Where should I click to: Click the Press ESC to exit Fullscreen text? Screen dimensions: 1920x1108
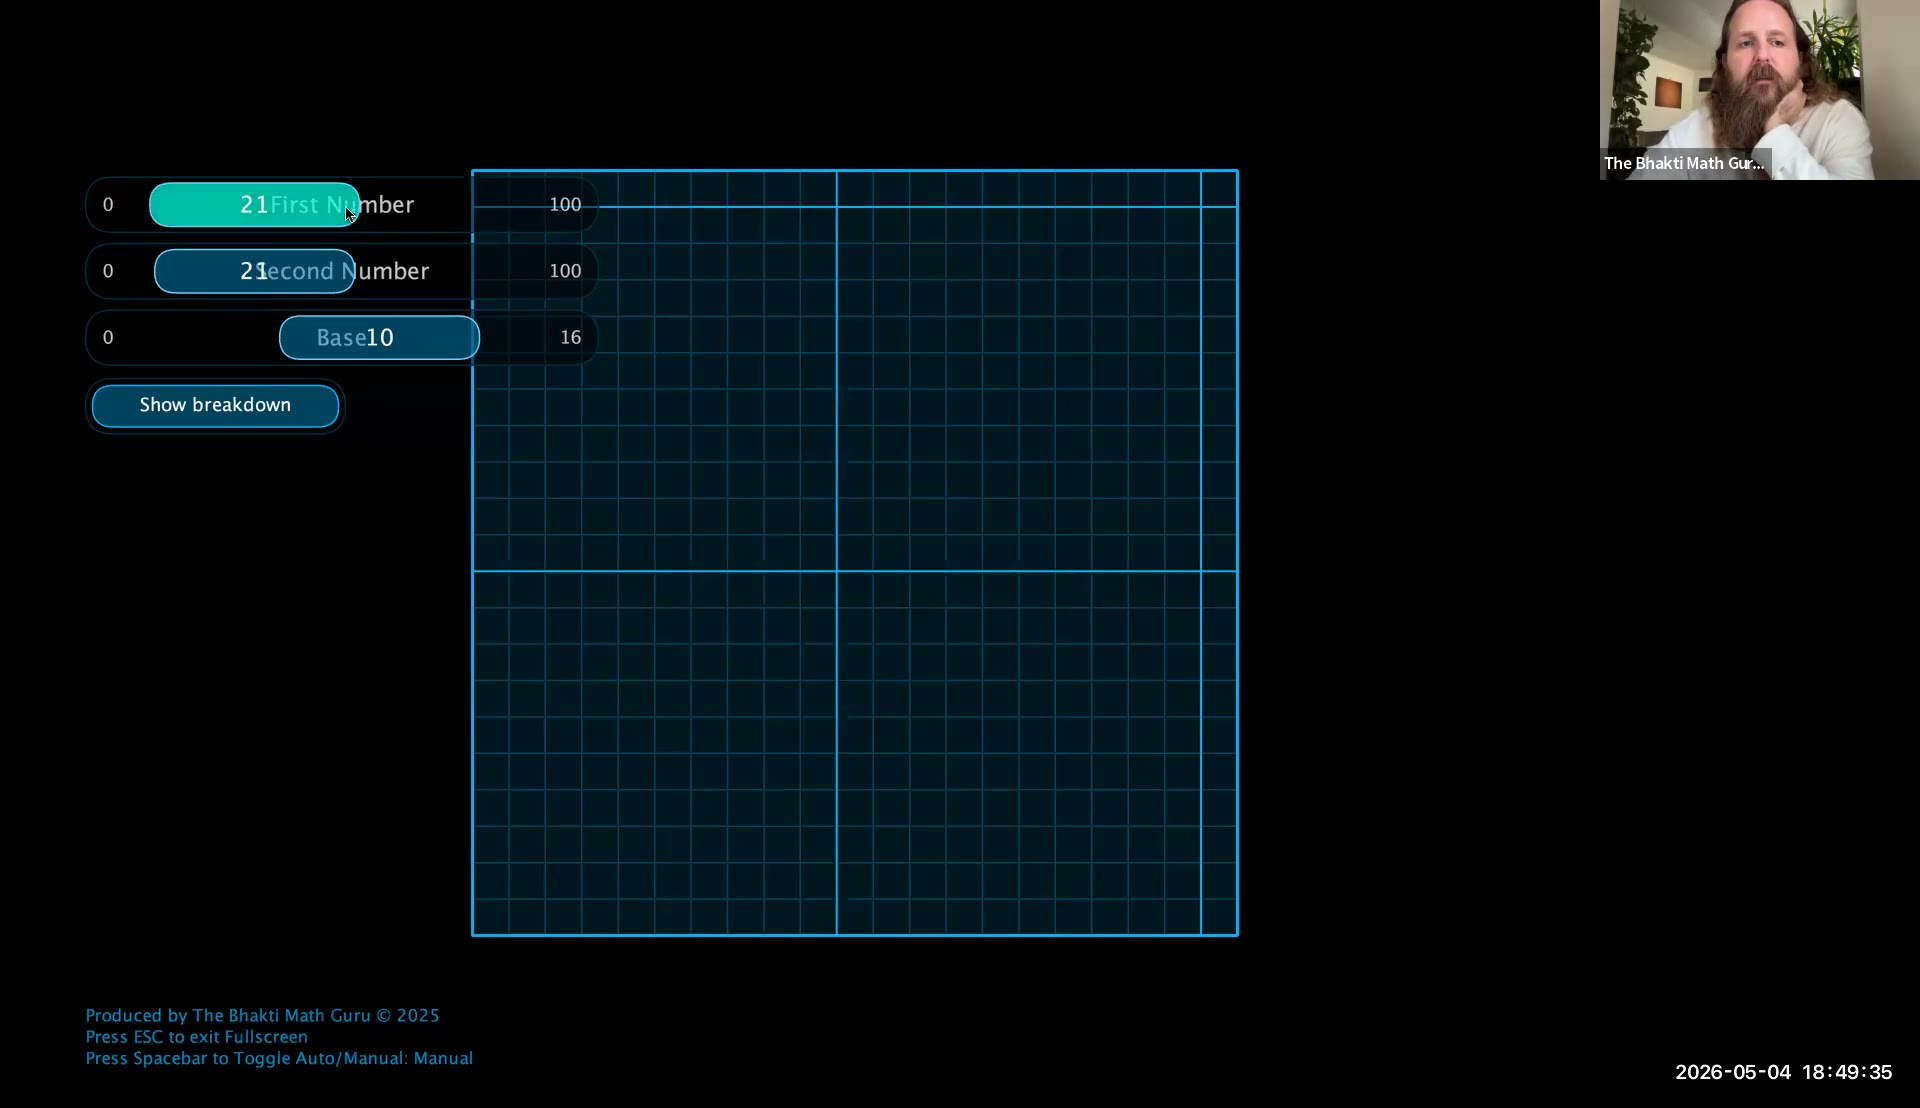(x=196, y=1037)
